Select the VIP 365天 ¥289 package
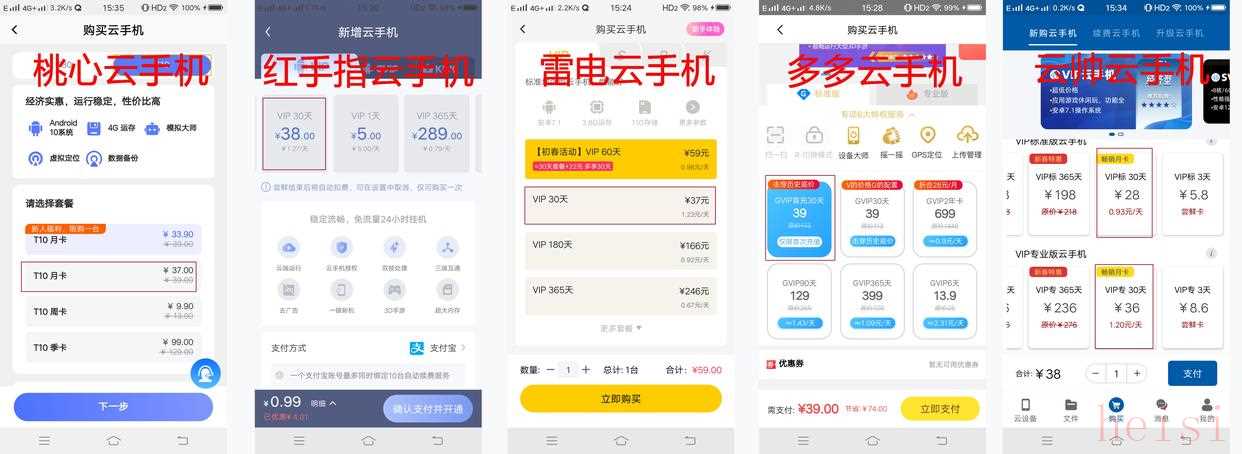This screenshot has height=454, width=1242. coord(440,132)
